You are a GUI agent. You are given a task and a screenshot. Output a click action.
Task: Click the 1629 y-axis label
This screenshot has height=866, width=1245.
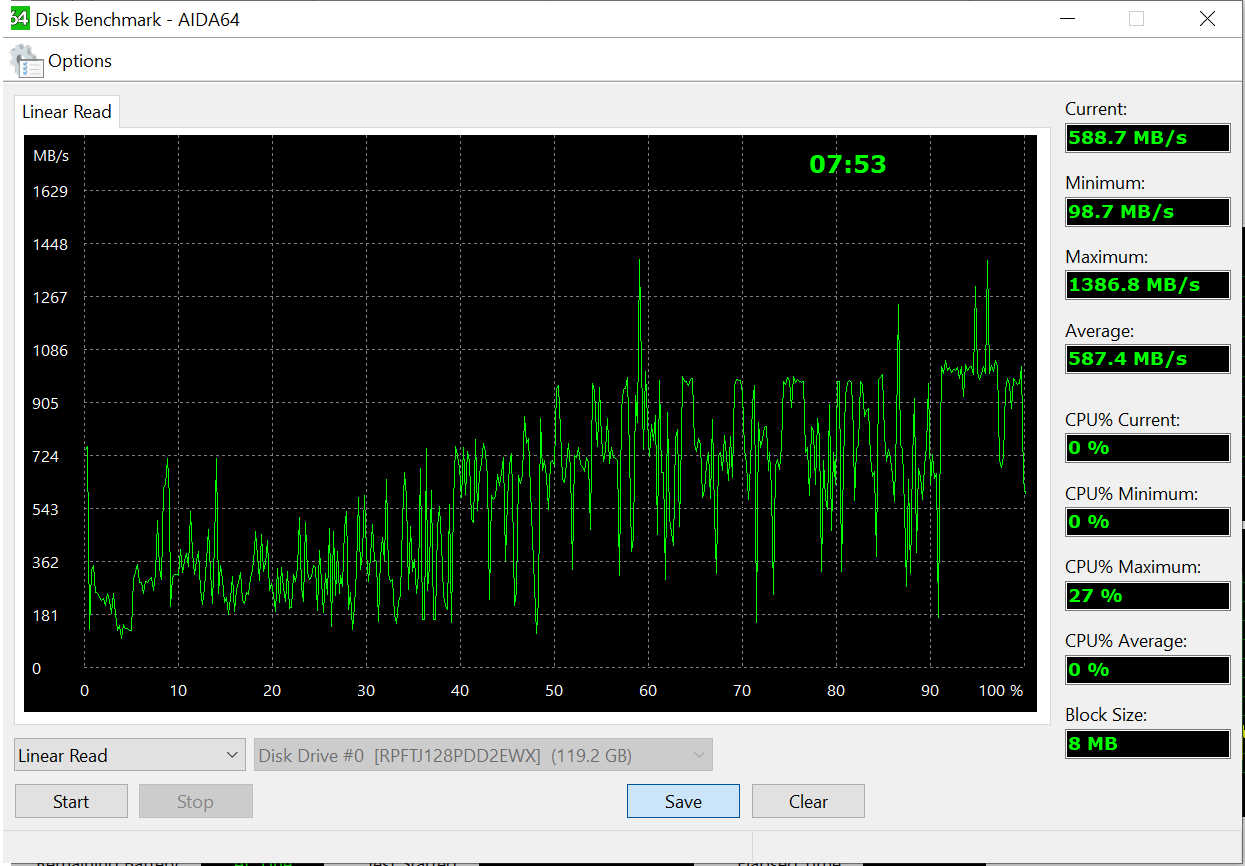pyautogui.click(x=50, y=191)
